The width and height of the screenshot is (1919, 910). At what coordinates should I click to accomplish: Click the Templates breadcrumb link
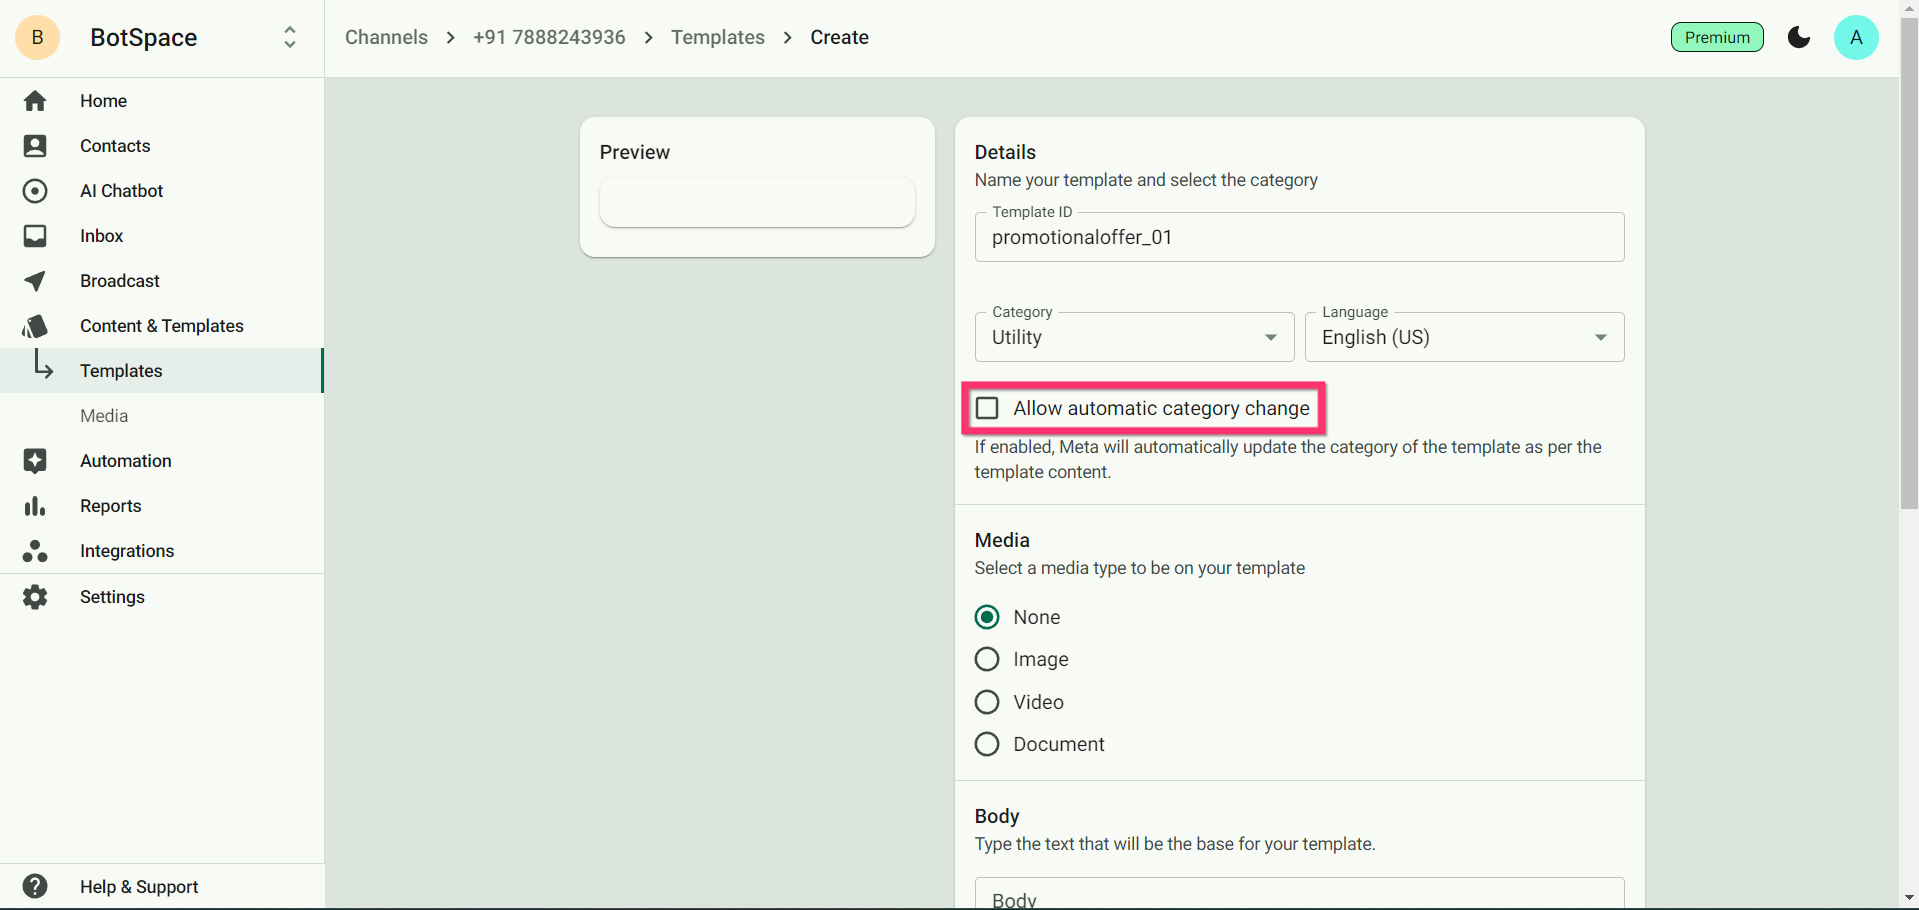[x=718, y=38]
